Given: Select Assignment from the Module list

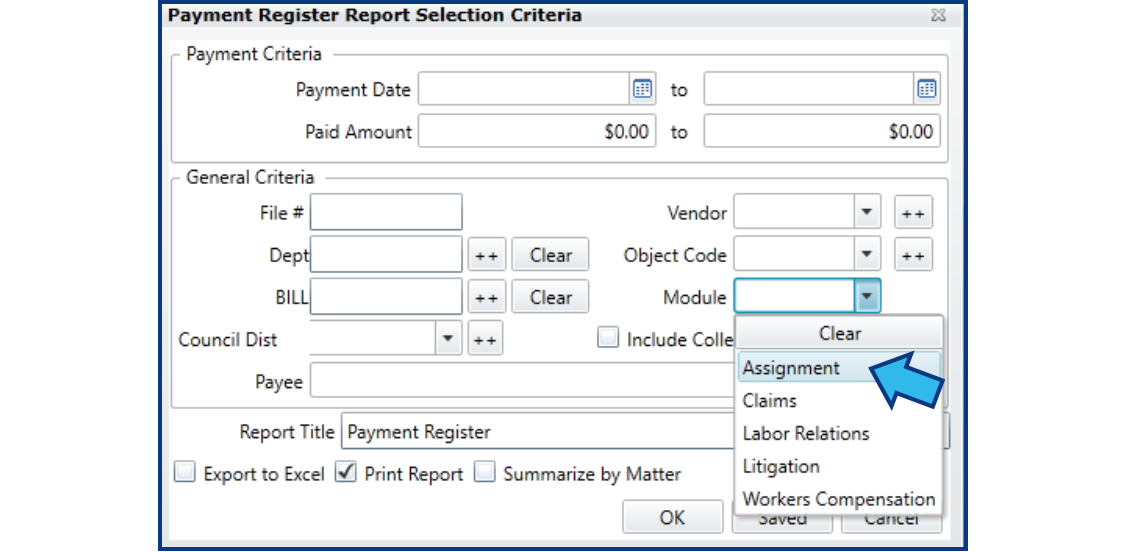Looking at the screenshot, I should [839, 368].
